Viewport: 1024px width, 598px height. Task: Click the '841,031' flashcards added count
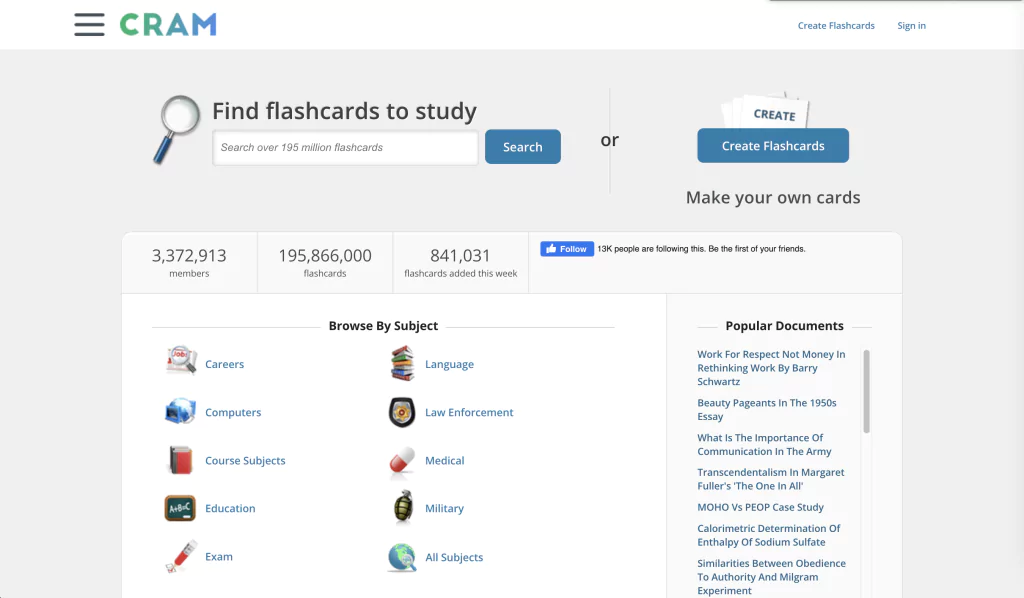[460, 255]
